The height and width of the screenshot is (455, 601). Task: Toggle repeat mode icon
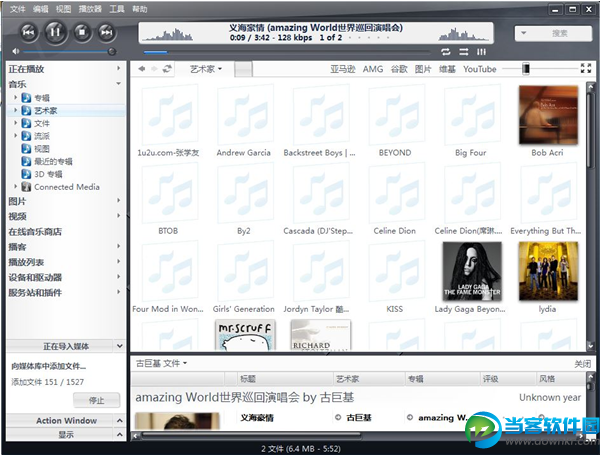point(446,52)
